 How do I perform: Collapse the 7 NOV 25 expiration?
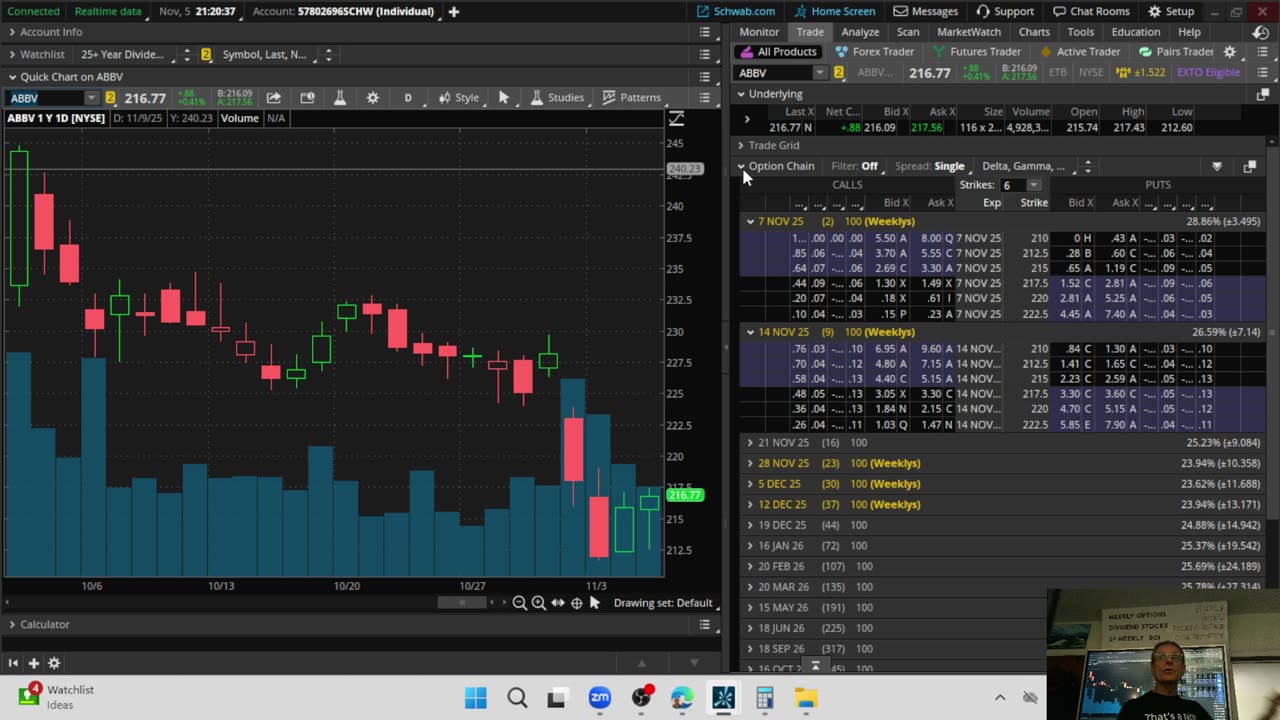[750, 221]
